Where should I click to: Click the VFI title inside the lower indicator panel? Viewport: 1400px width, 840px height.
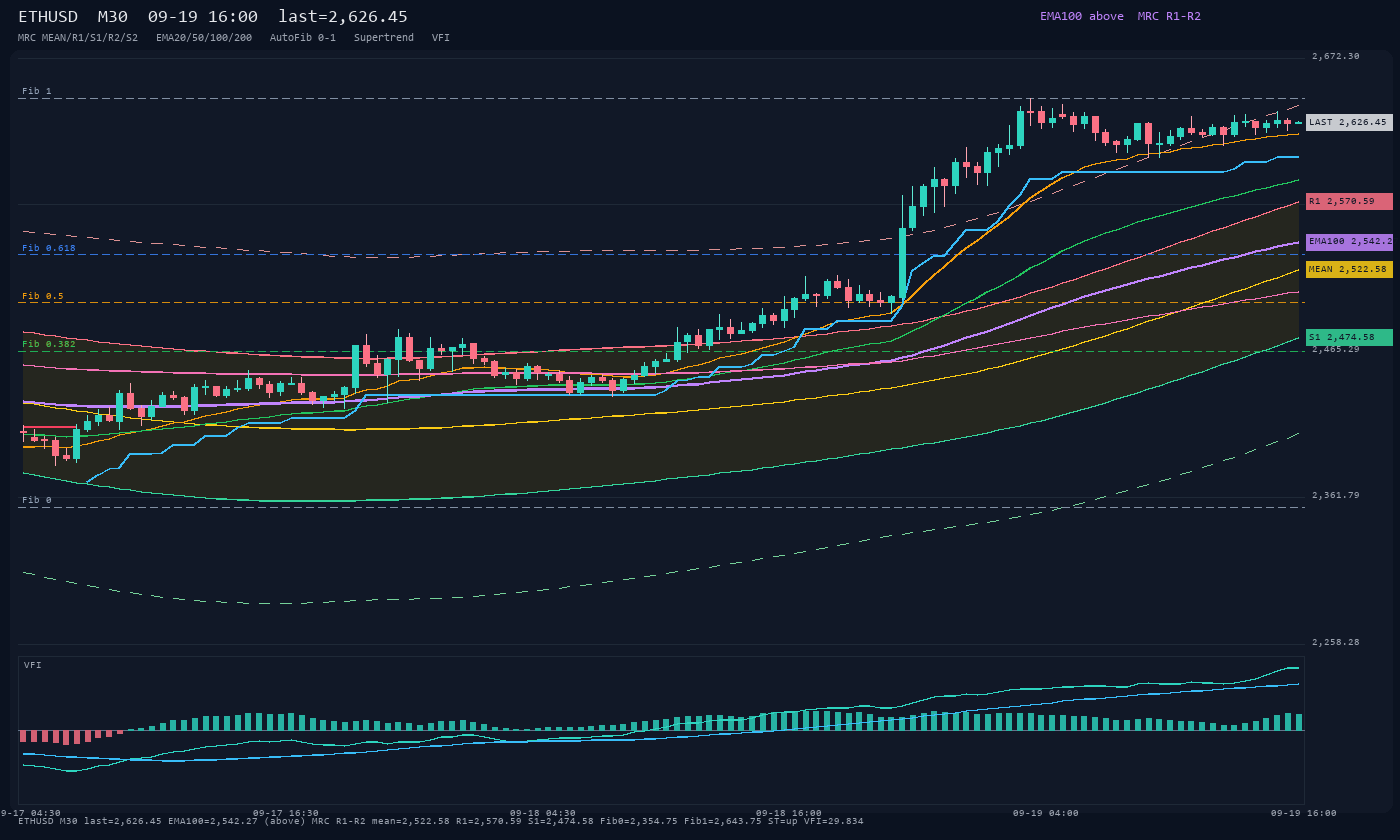point(33,665)
